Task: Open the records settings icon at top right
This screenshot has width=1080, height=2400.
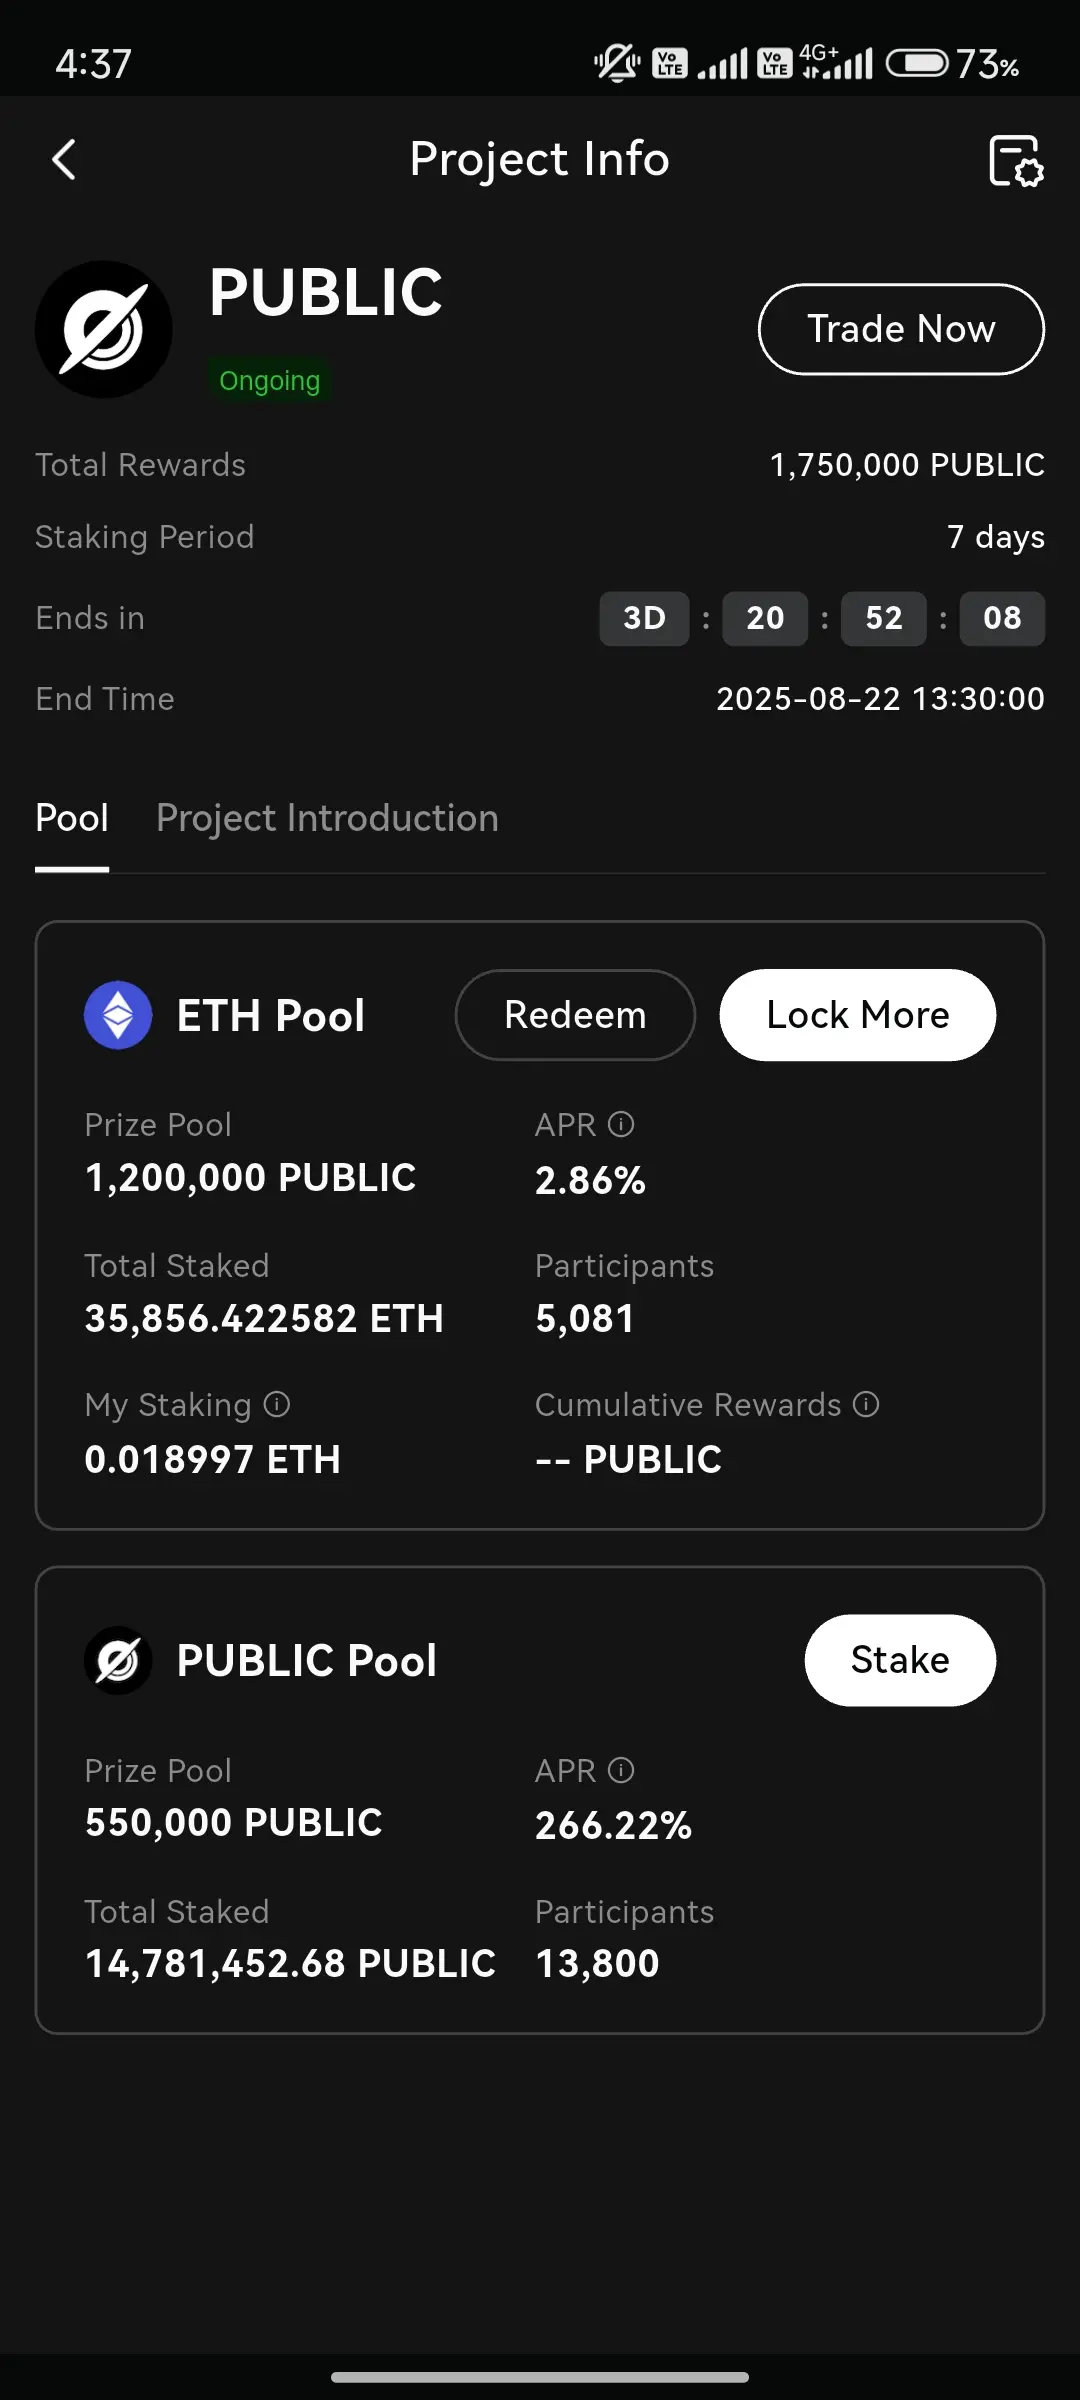Action: pyautogui.click(x=1016, y=161)
